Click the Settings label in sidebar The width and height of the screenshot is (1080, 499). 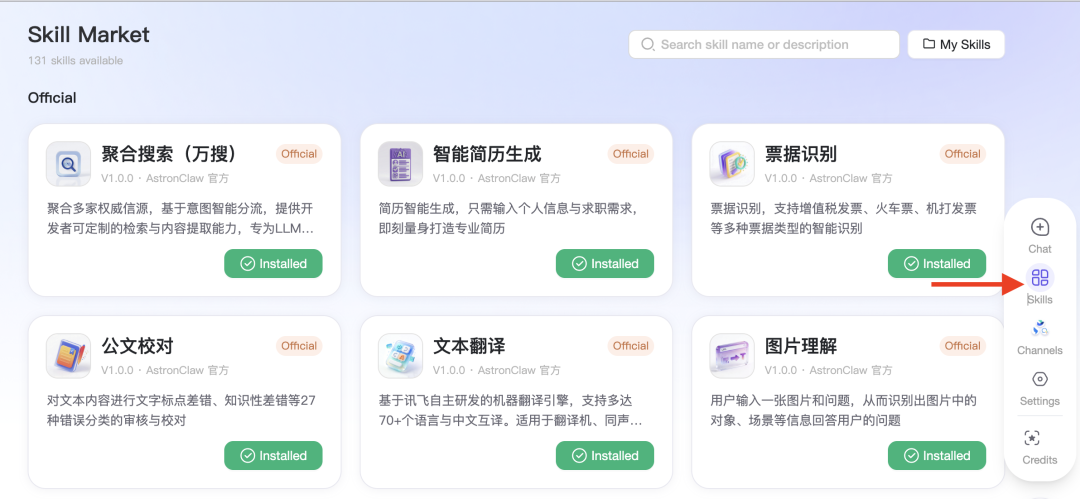click(1040, 401)
